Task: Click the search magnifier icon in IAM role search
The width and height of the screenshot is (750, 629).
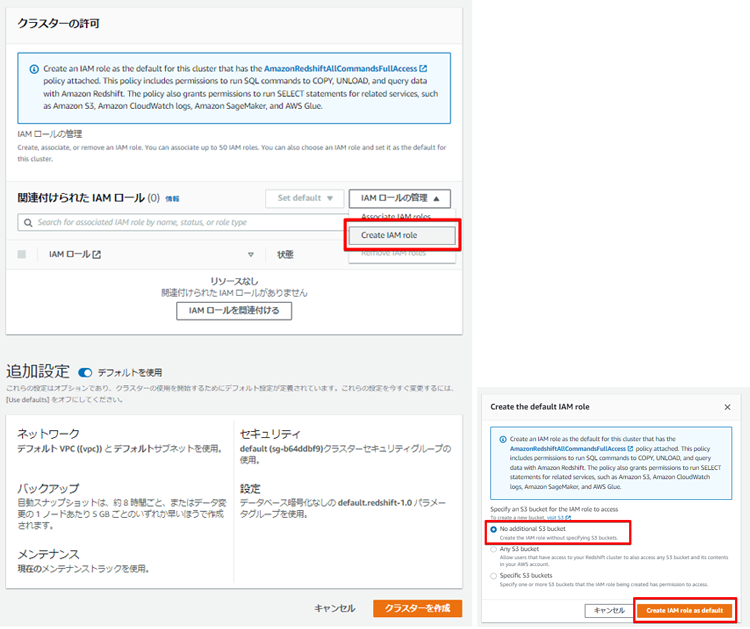Action: [x=28, y=222]
